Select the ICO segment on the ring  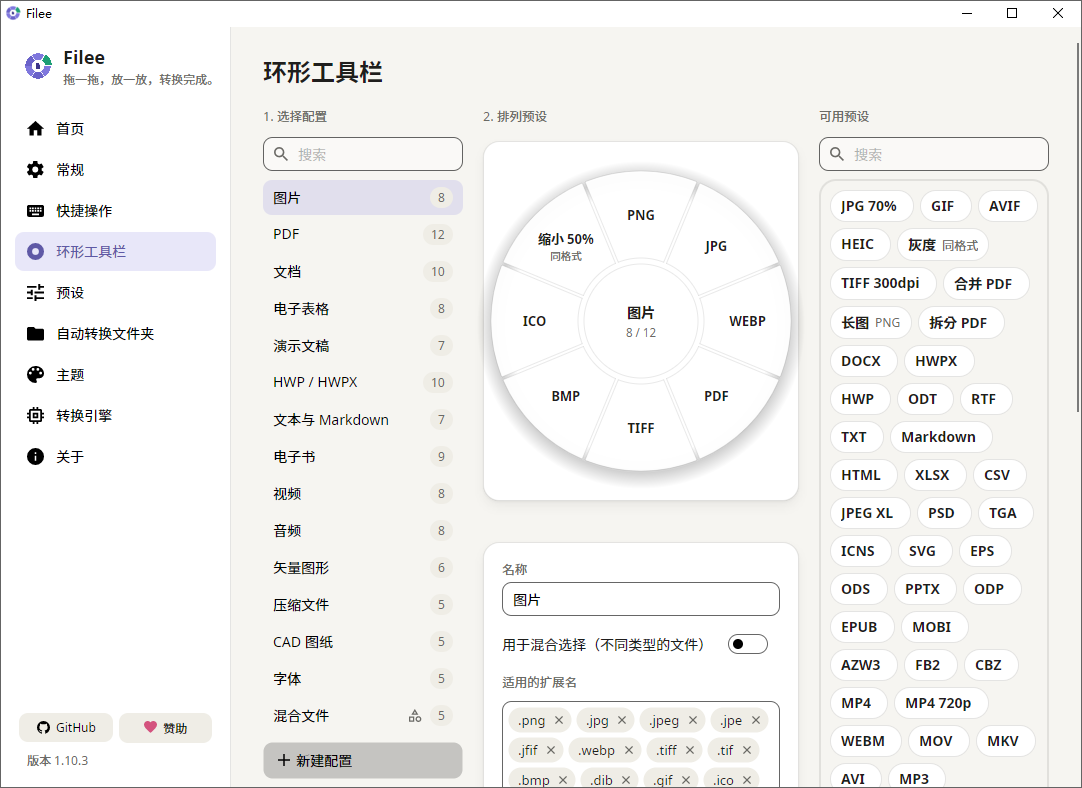(x=534, y=321)
